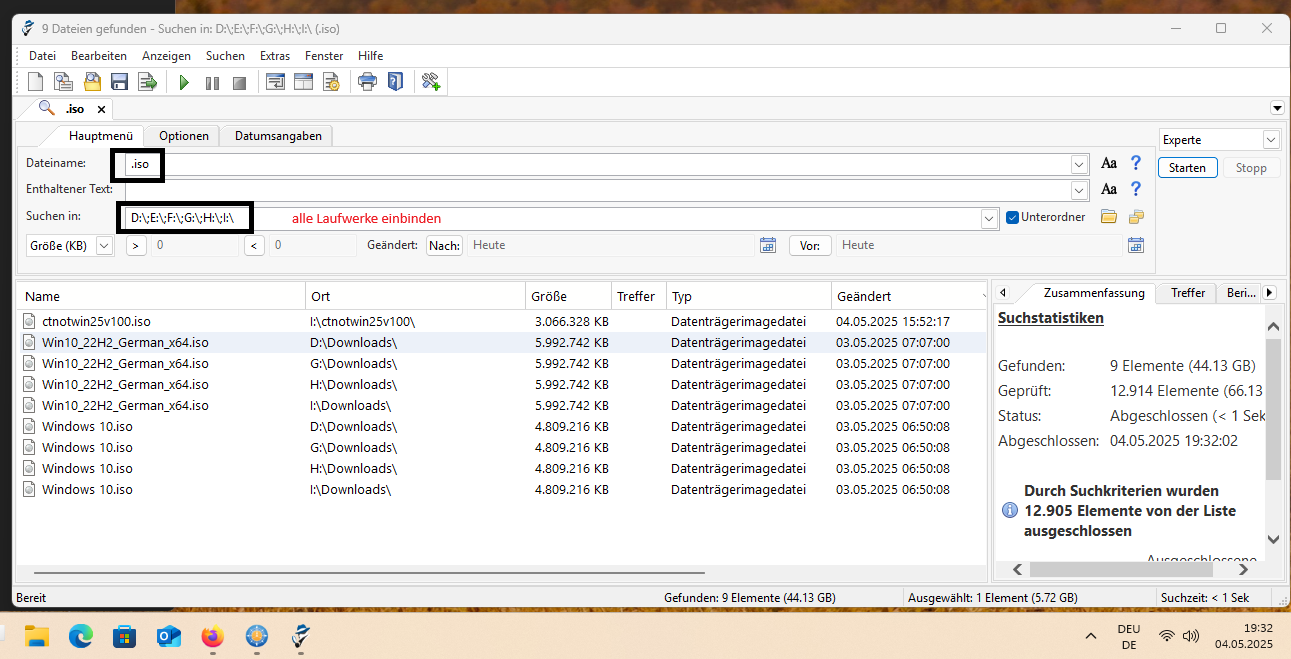Switch to the Datumsangaben tab
Screen dimensions: 1291x659
click(278, 136)
